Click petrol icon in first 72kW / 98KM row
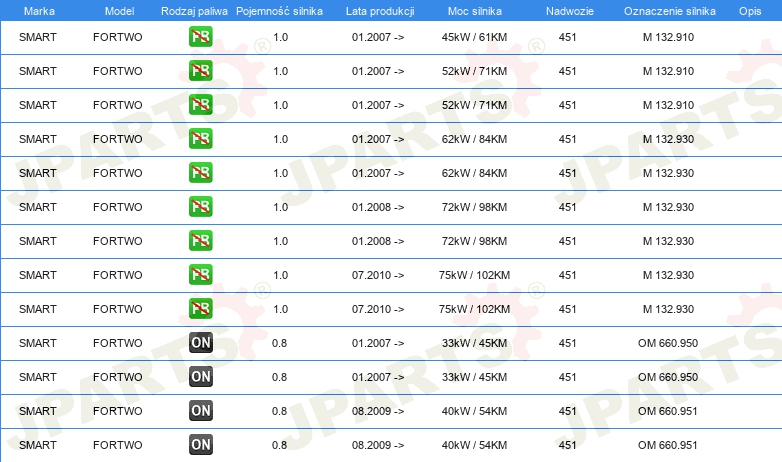Image resolution: width=782 pixels, height=462 pixels. pyautogui.click(x=200, y=207)
